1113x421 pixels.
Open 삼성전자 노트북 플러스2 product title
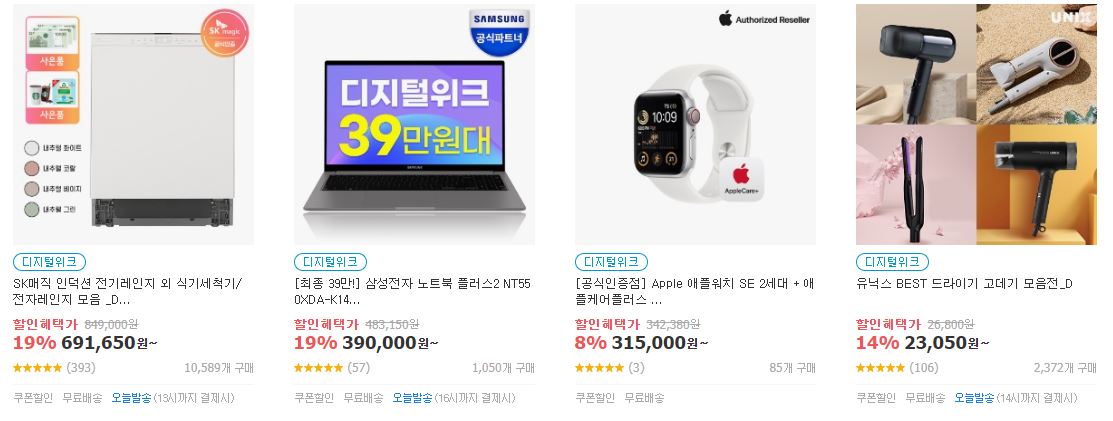click(412, 292)
